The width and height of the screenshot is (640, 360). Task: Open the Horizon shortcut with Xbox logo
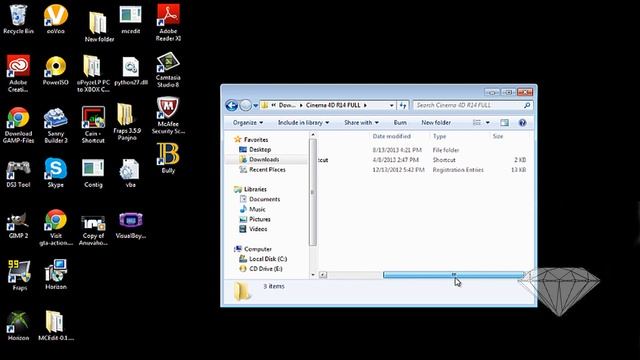point(18,326)
